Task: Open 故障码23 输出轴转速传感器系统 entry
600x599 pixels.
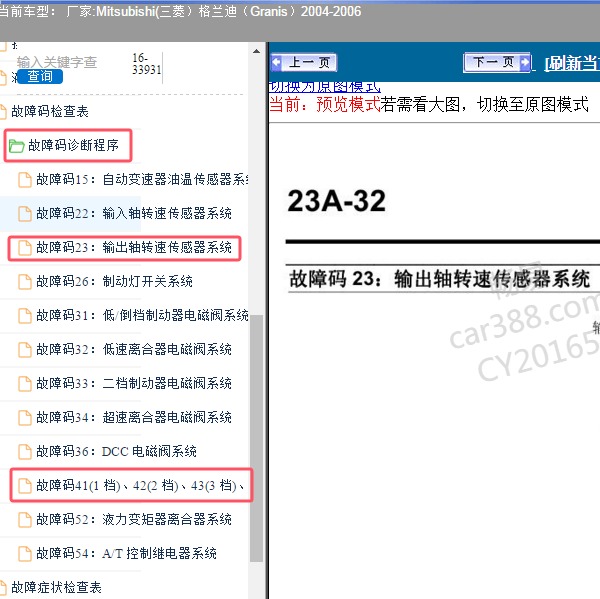Action: [x=134, y=247]
